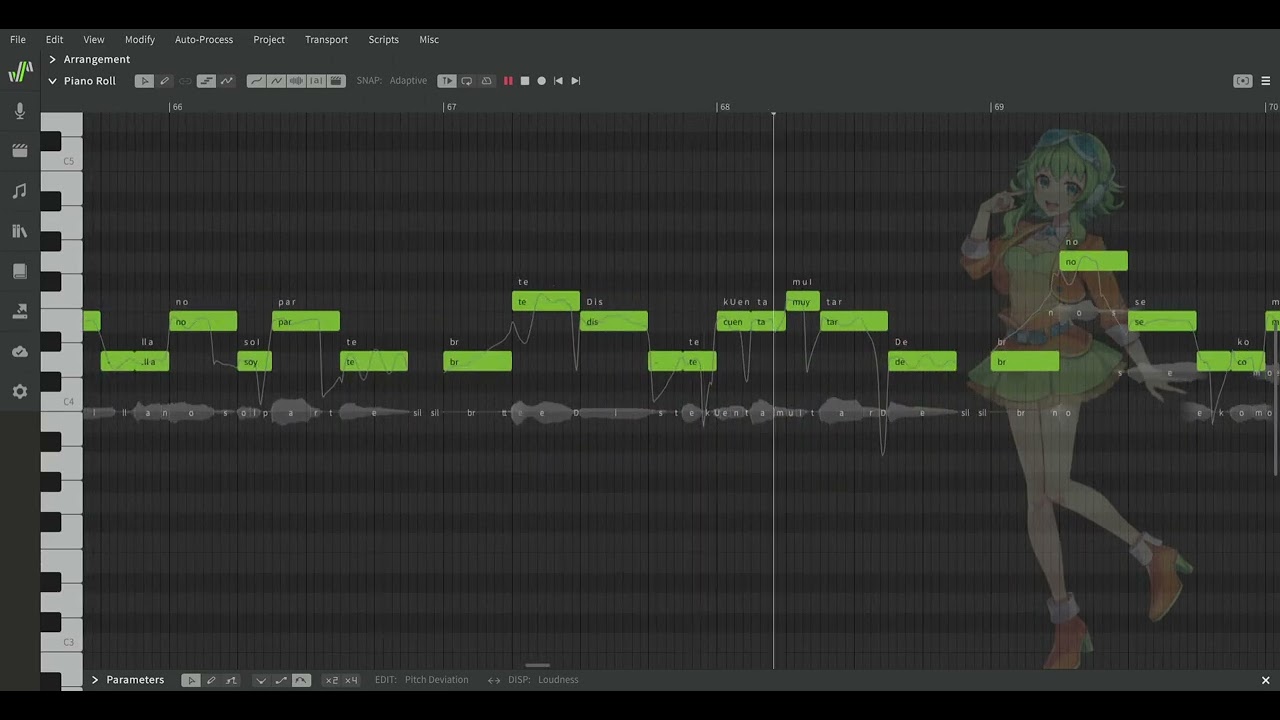1280x720 pixels.
Task: Swap EDIT and DISP parameters arrows
Action: point(493,680)
